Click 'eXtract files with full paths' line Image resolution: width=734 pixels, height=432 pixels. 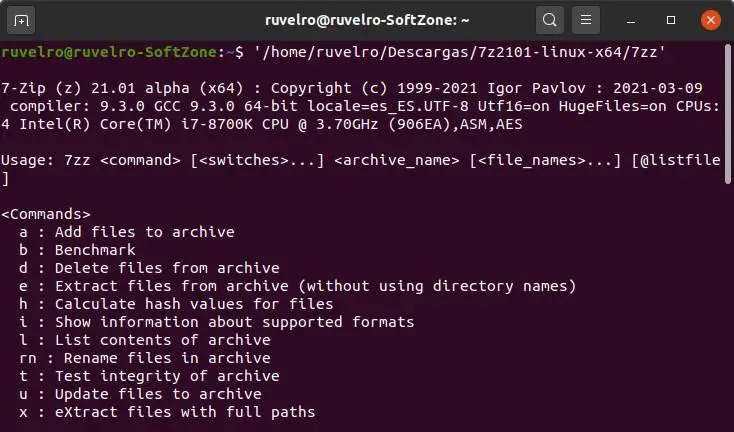click(x=167, y=412)
